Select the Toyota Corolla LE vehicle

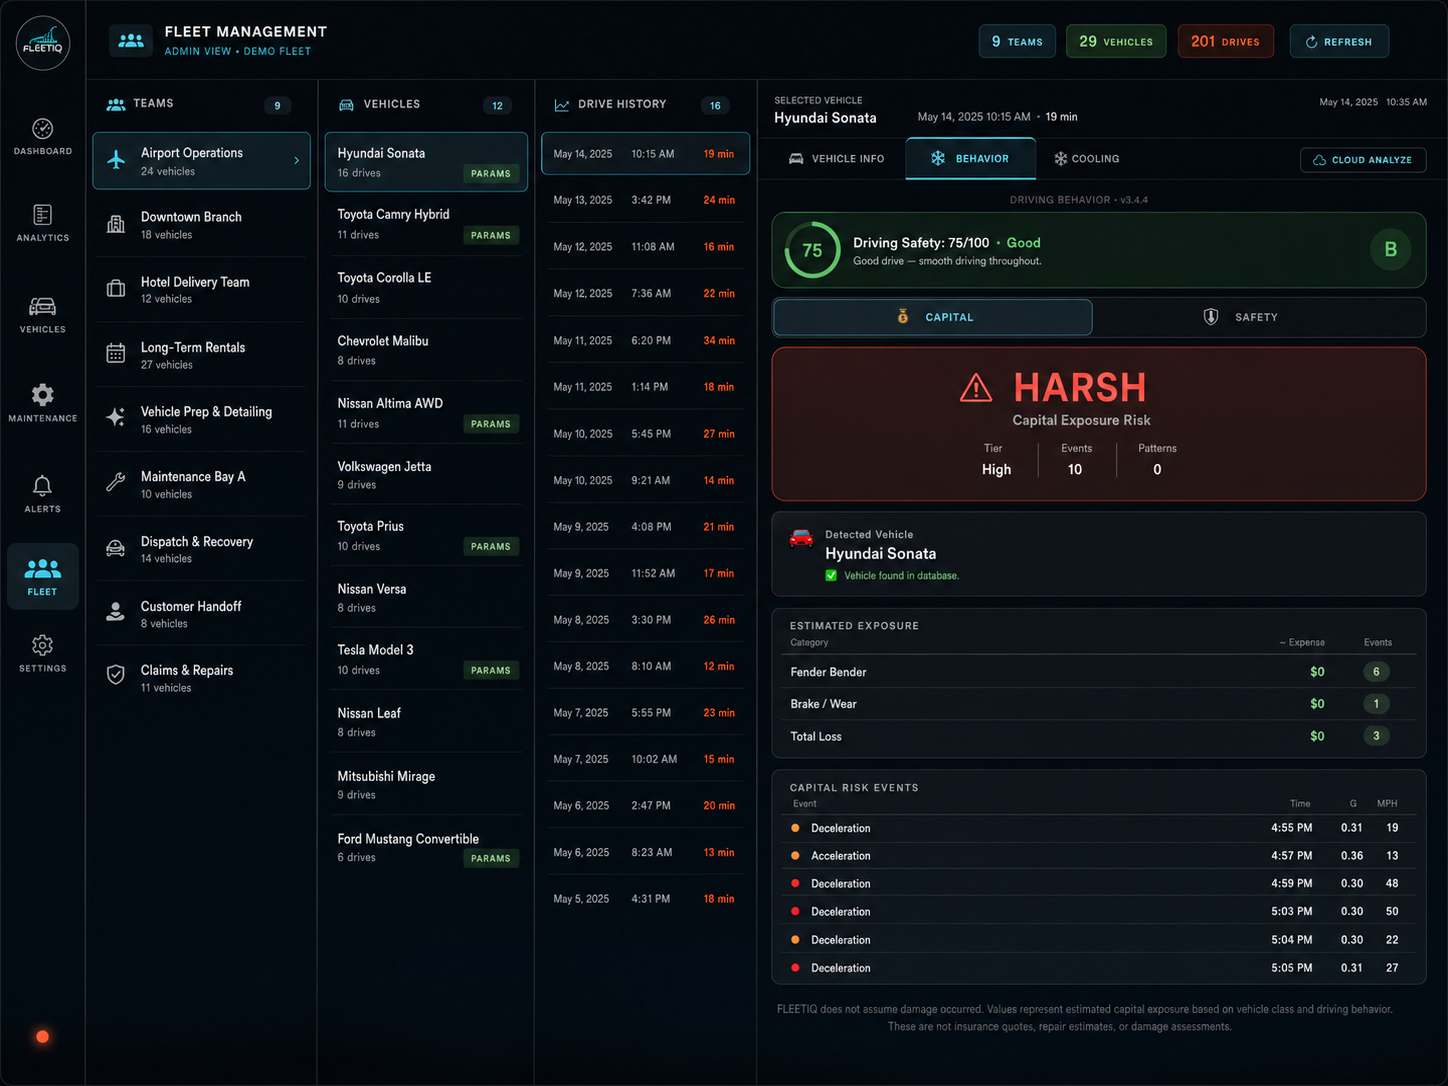[425, 287]
